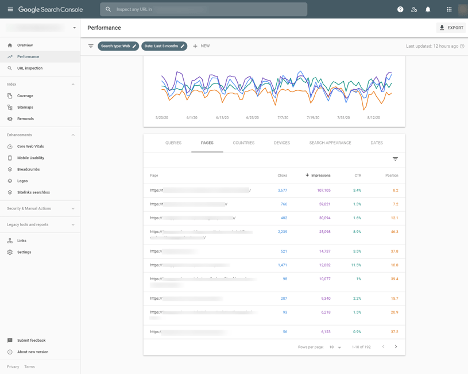Select Performance in the sidebar

tap(40, 57)
